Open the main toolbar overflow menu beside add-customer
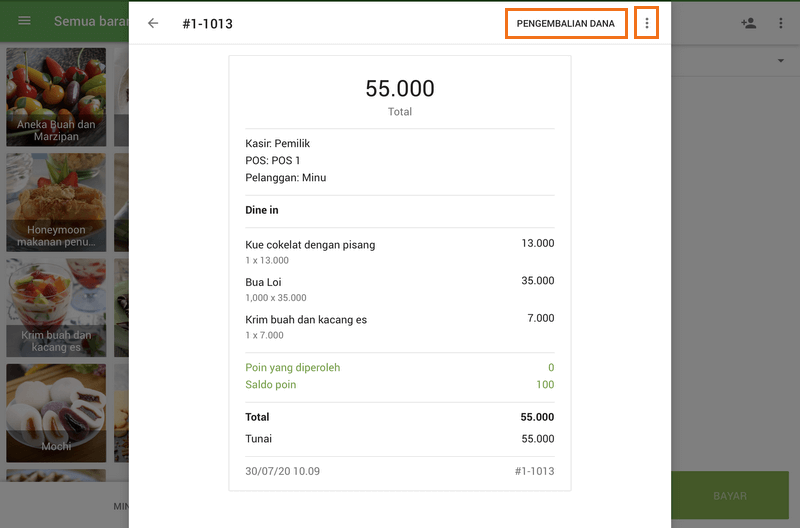The image size is (800, 528). [781, 22]
